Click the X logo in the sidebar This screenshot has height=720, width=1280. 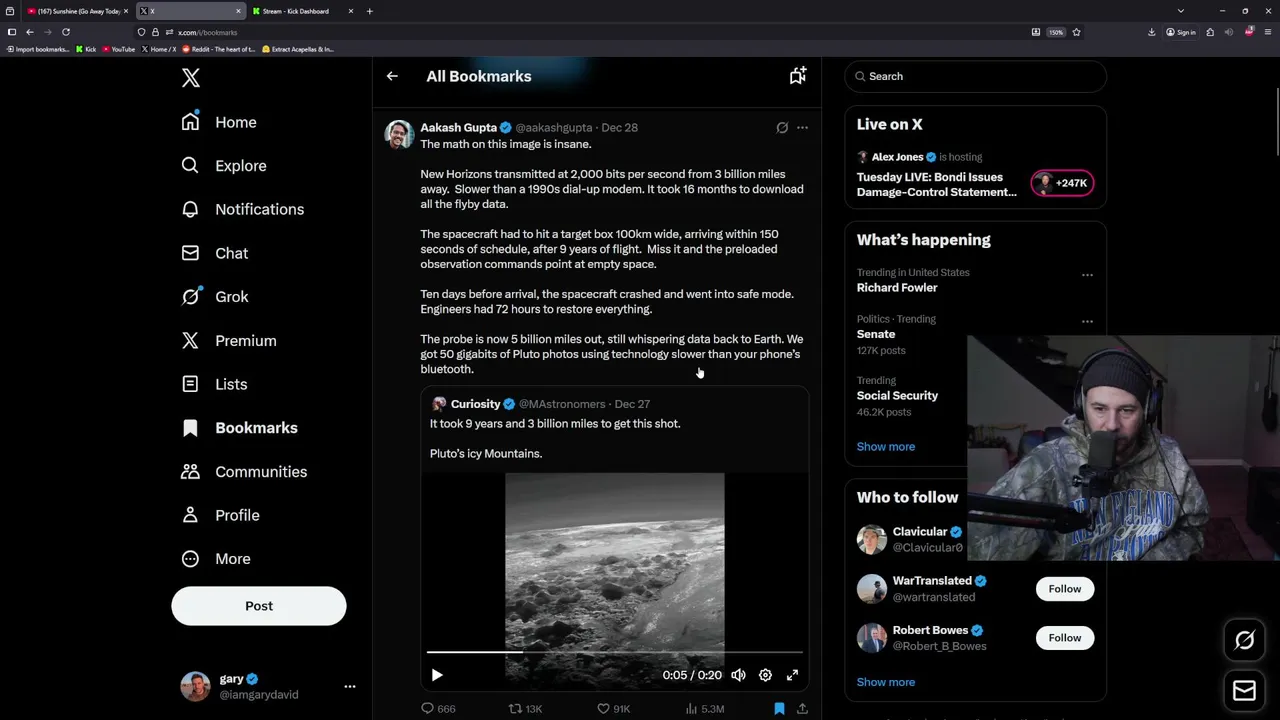click(191, 78)
